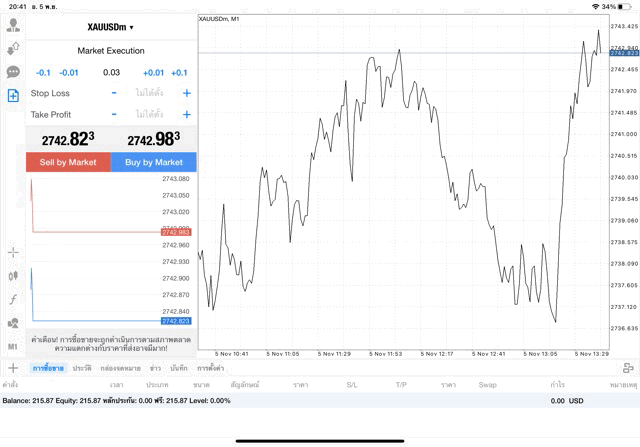This screenshot has height=447, width=640.
Task: Open the chat messages icon
Action: [13, 72]
